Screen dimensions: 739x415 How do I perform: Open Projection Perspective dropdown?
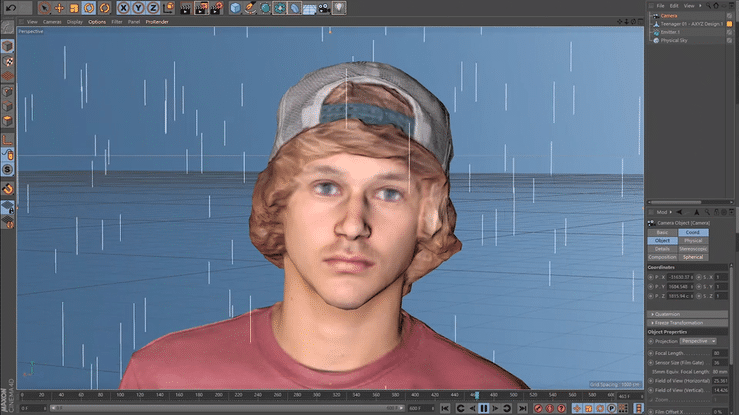[x=698, y=341]
